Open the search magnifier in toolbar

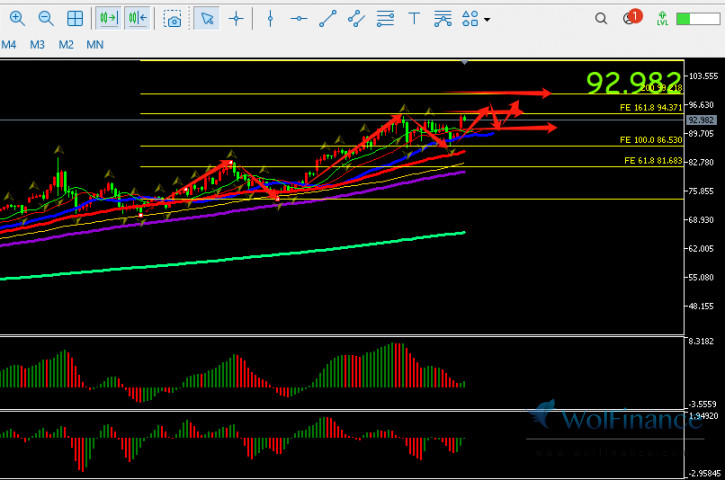[x=600, y=18]
